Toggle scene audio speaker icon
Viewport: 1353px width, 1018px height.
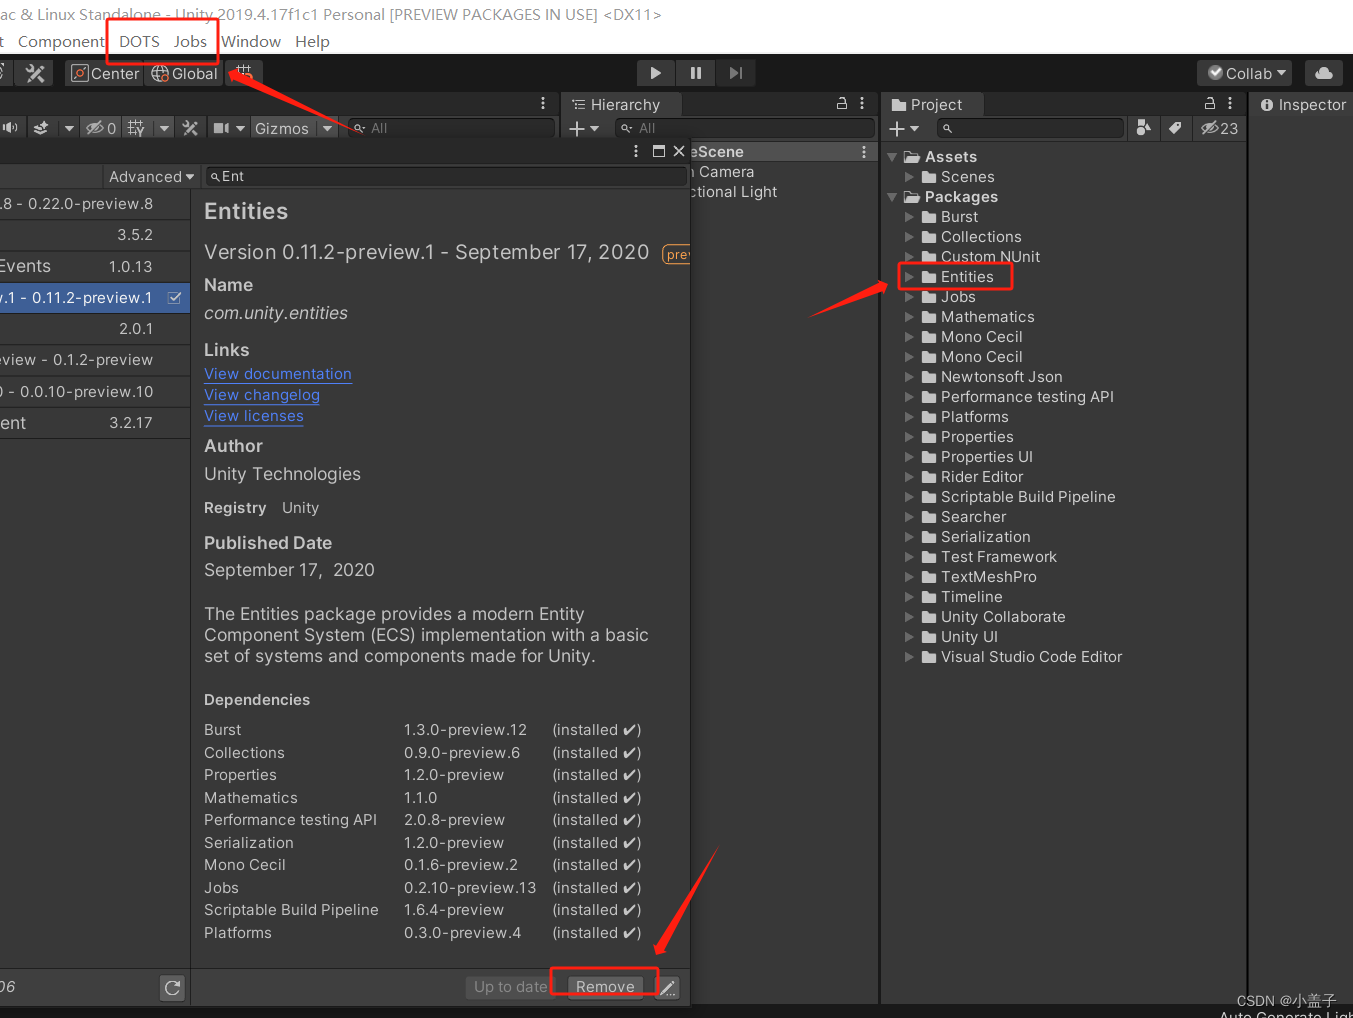(x=10, y=128)
